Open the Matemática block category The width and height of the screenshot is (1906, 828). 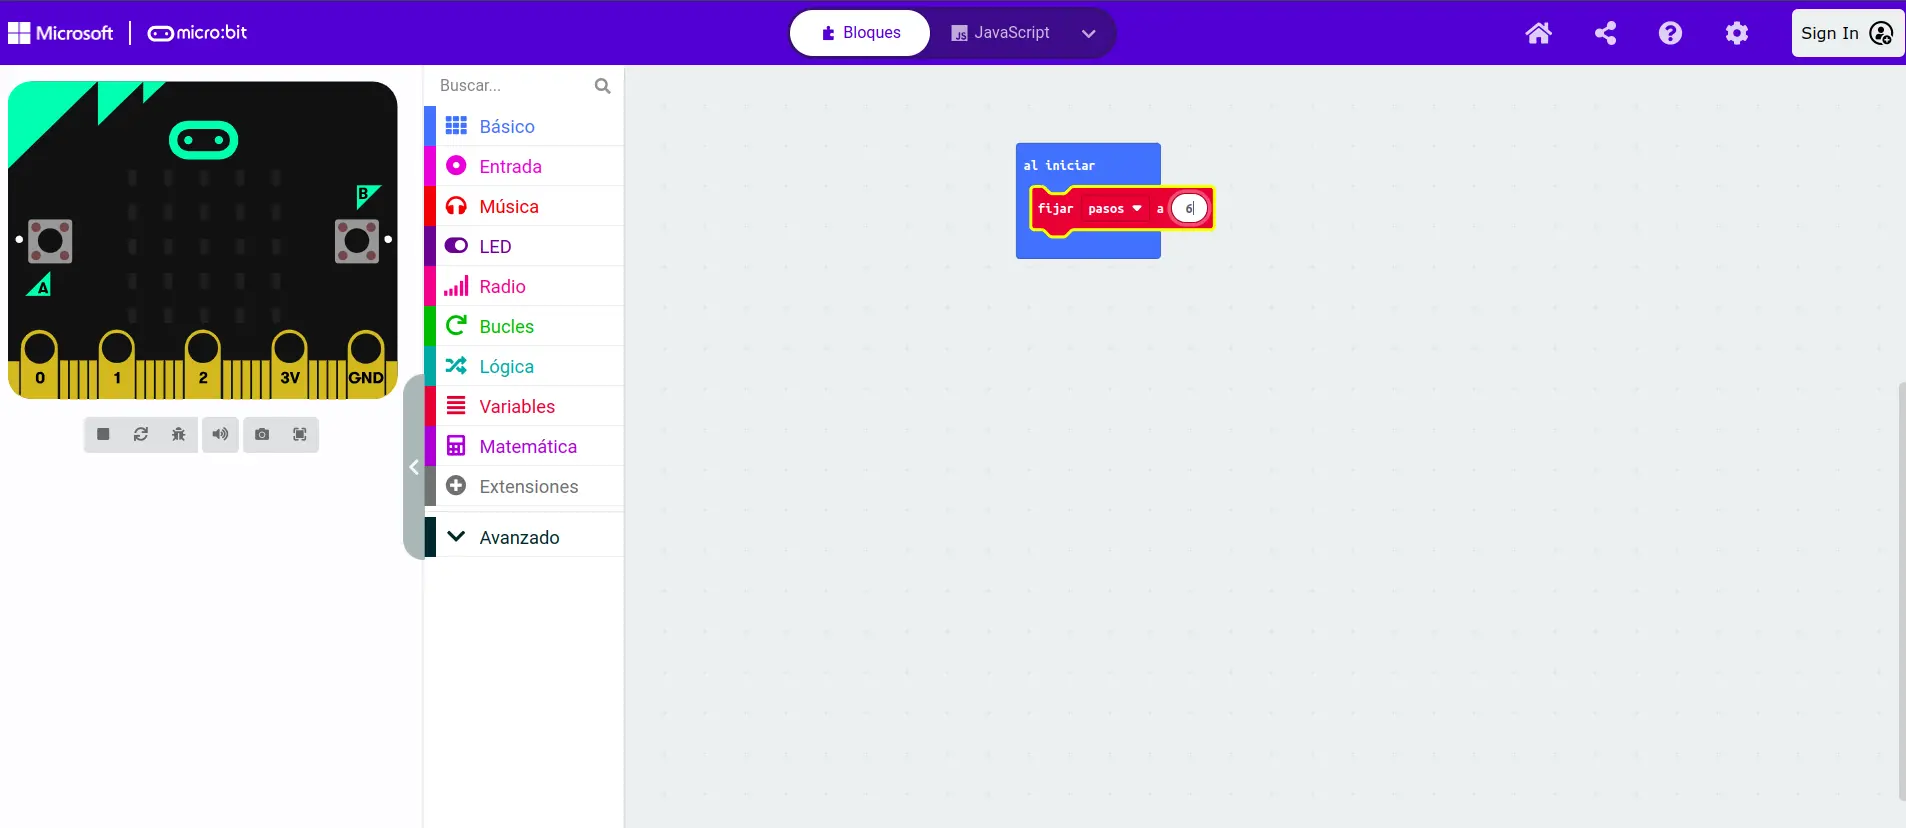[x=527, y=446]
